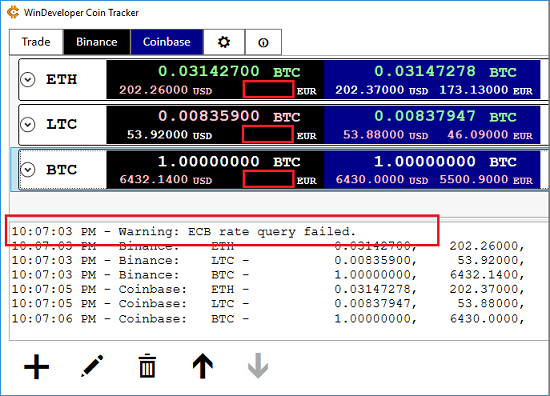550x396 pixels.
Task: Click Coinbase BTC value 5500.9000 EUR
Action: [486, 180]
